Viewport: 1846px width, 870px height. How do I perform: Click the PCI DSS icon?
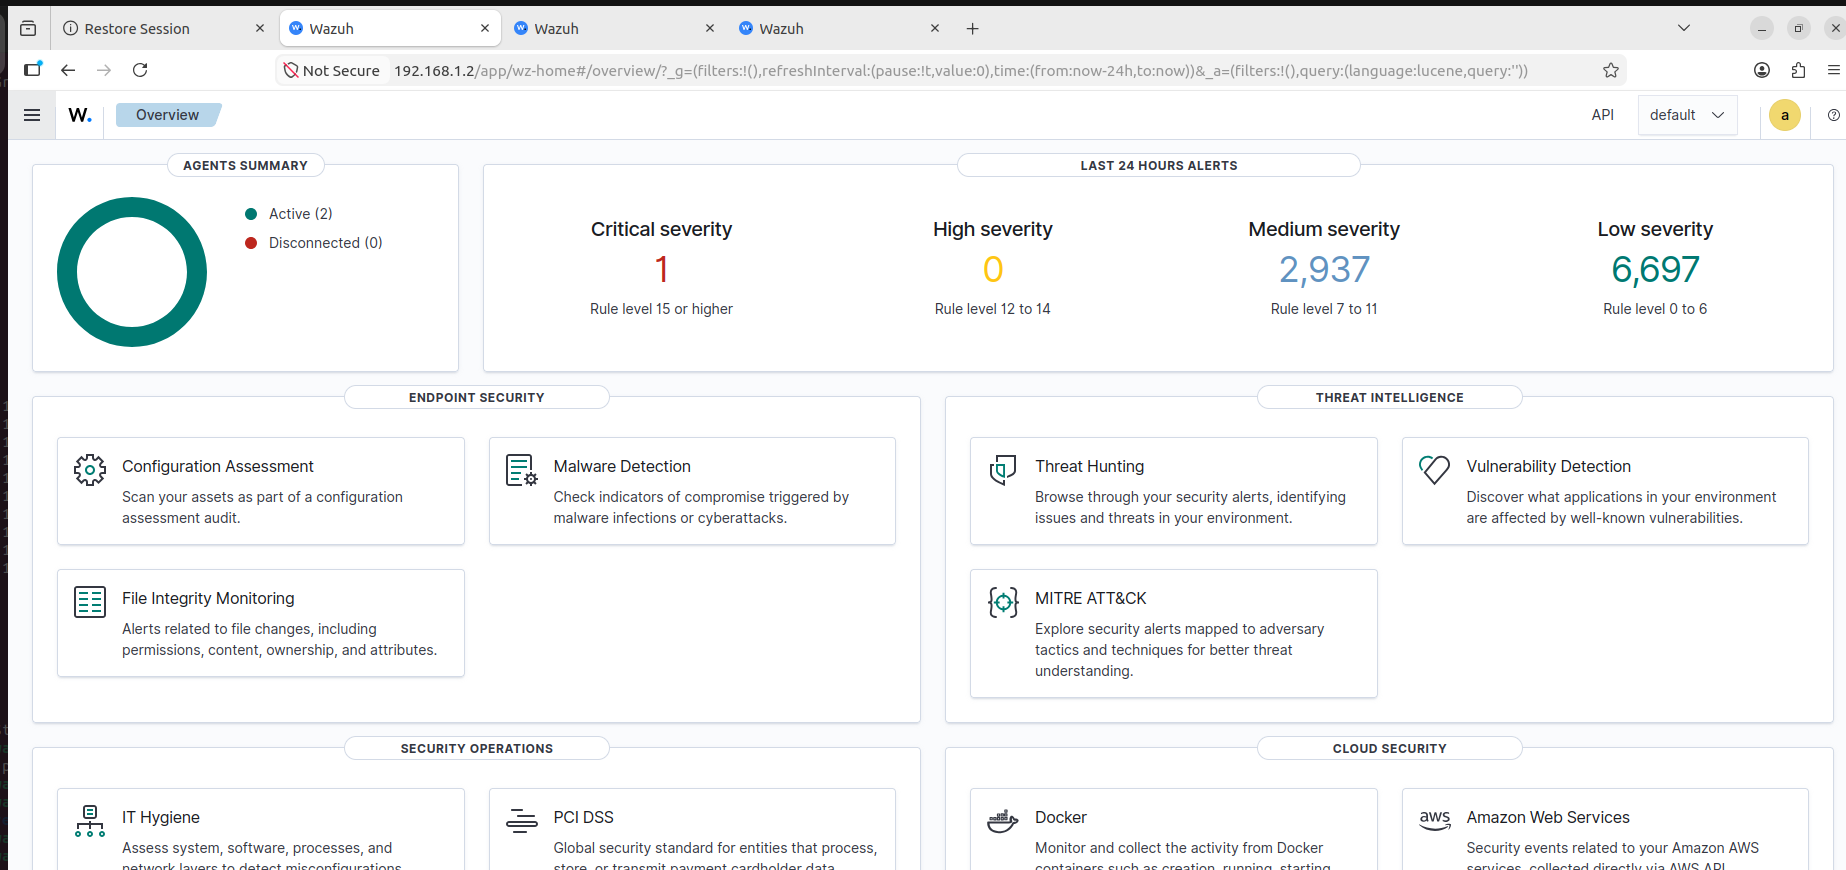(522, 820)
